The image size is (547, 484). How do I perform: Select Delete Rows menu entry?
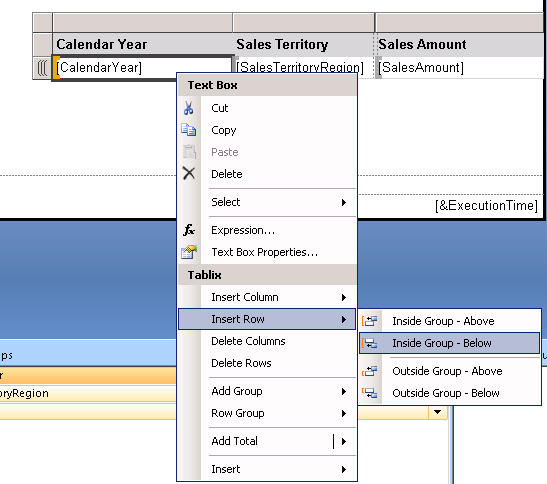[267, 363]
